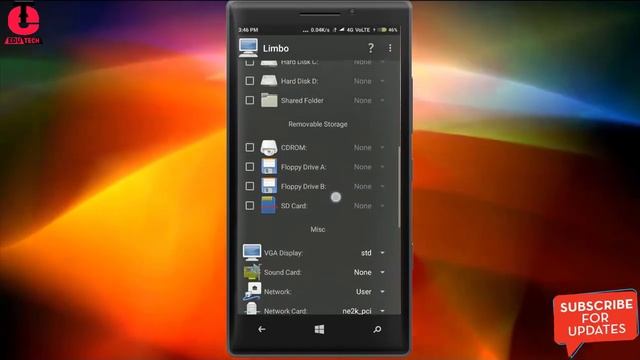Enable the Shared Folder checkbox
The height and width of the screenshot is (360, 640).
[249, 100]
